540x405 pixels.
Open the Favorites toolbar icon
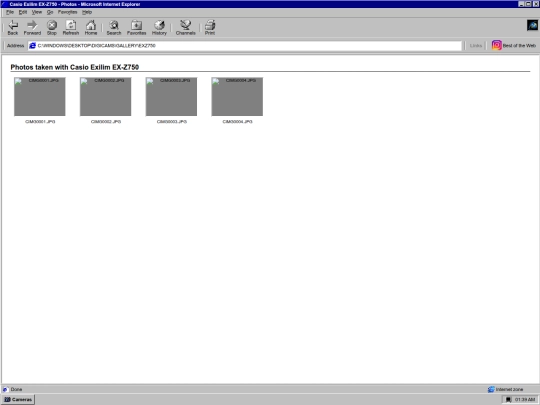pyautogui.click(x=136, y=28)
